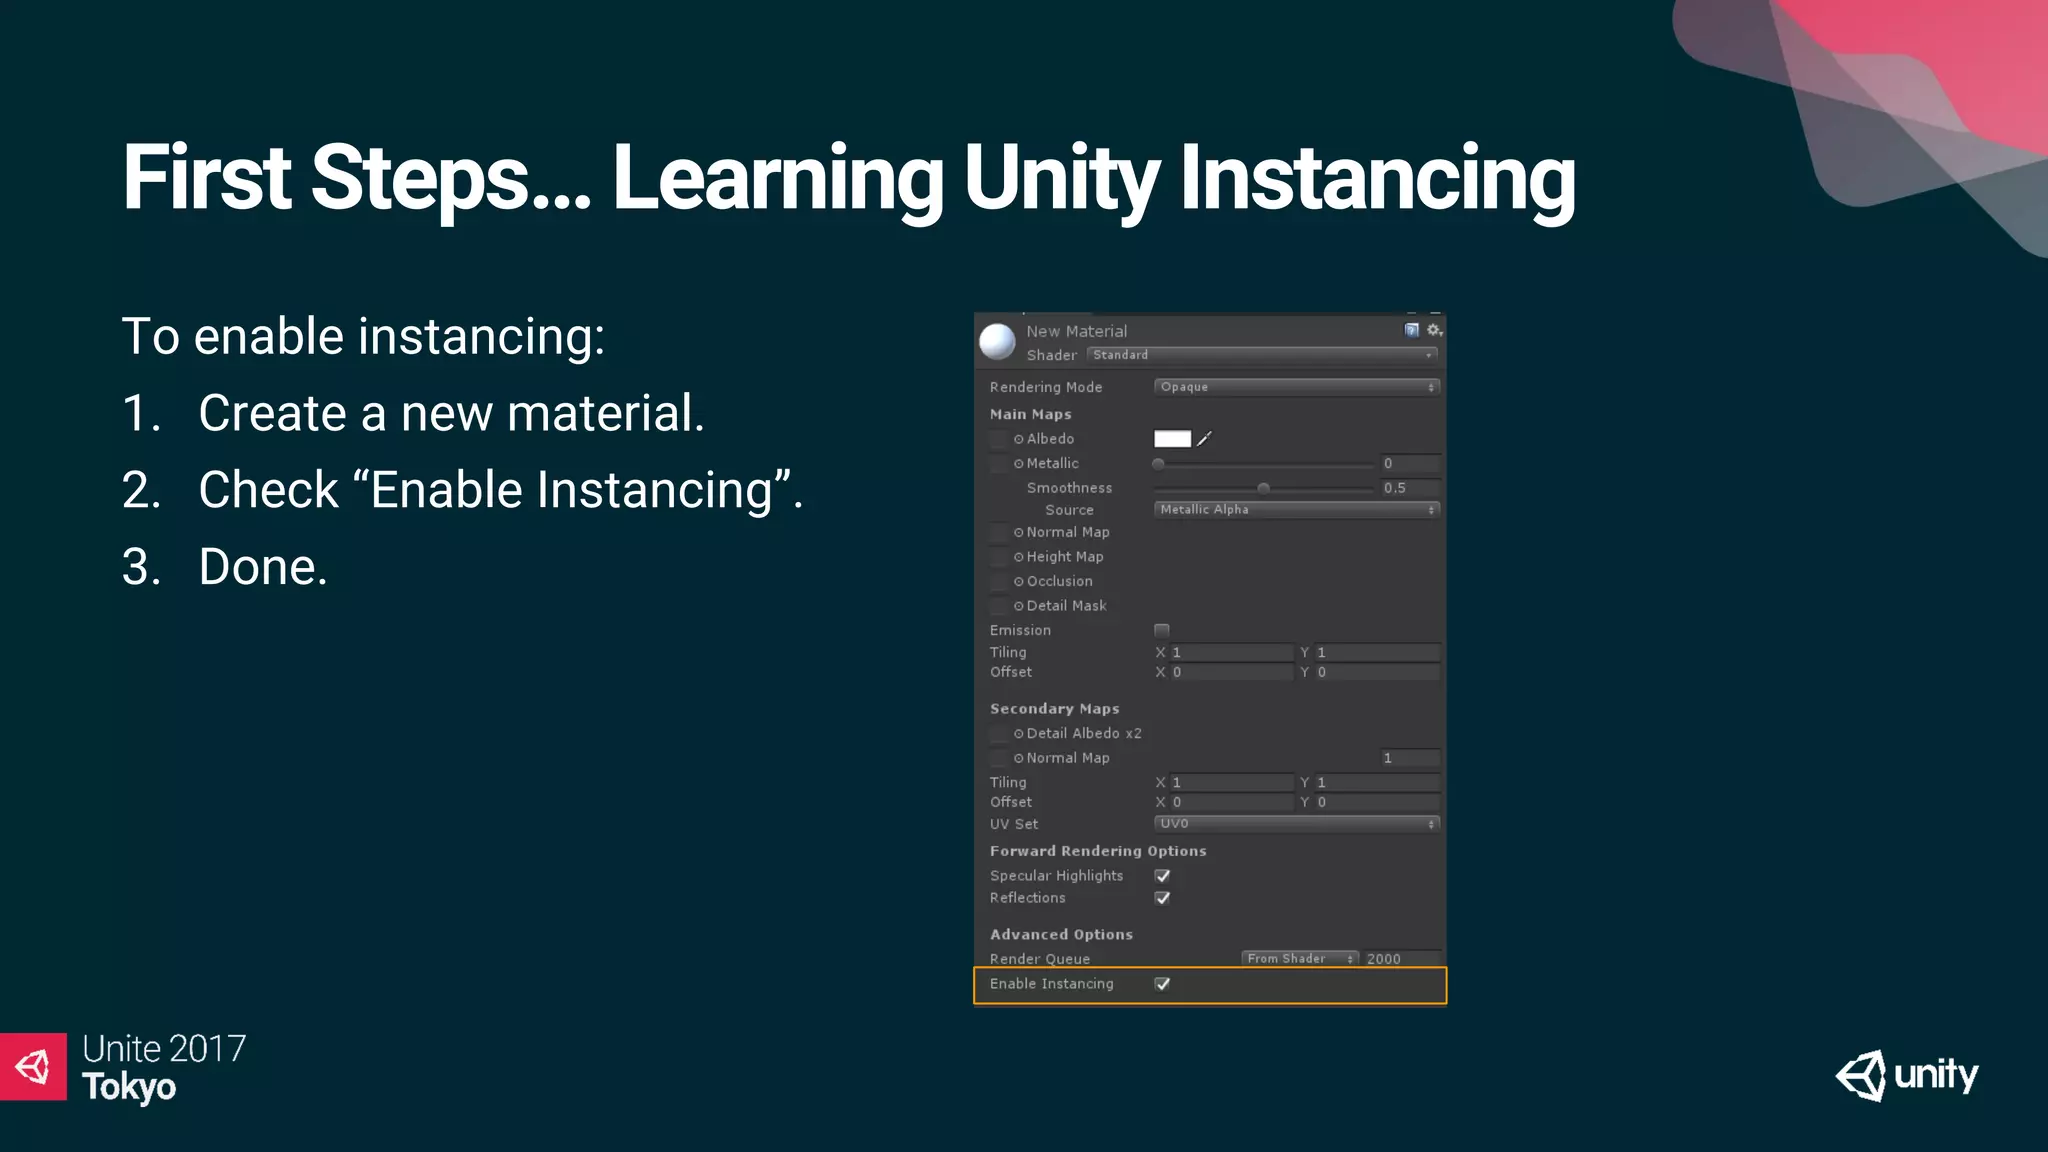Click the "New Material" title text
This screenshot has height=1152, width=2048.
point(1076,331)
